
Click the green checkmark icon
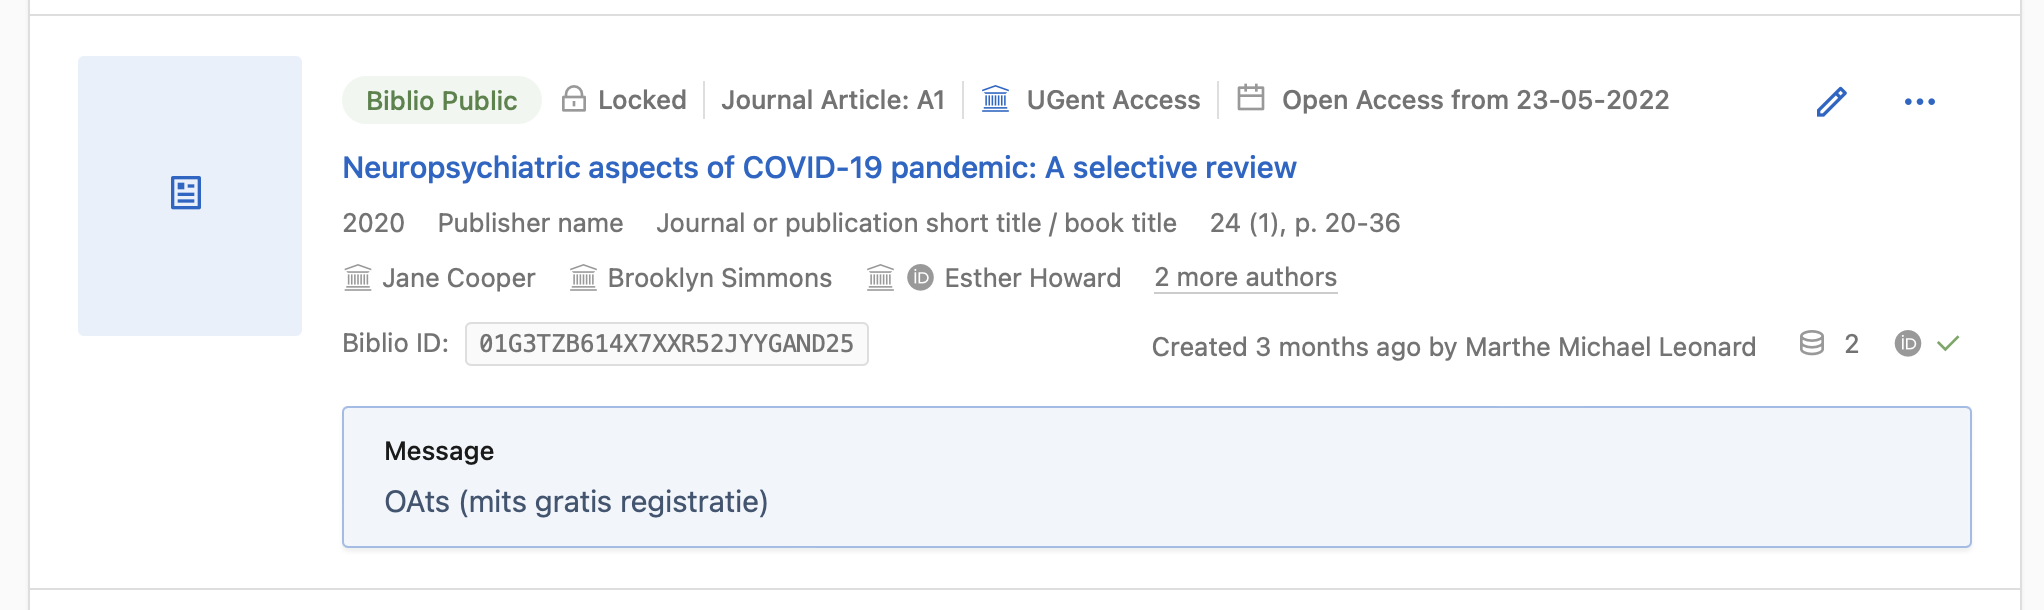click(x=1947, y=344)
